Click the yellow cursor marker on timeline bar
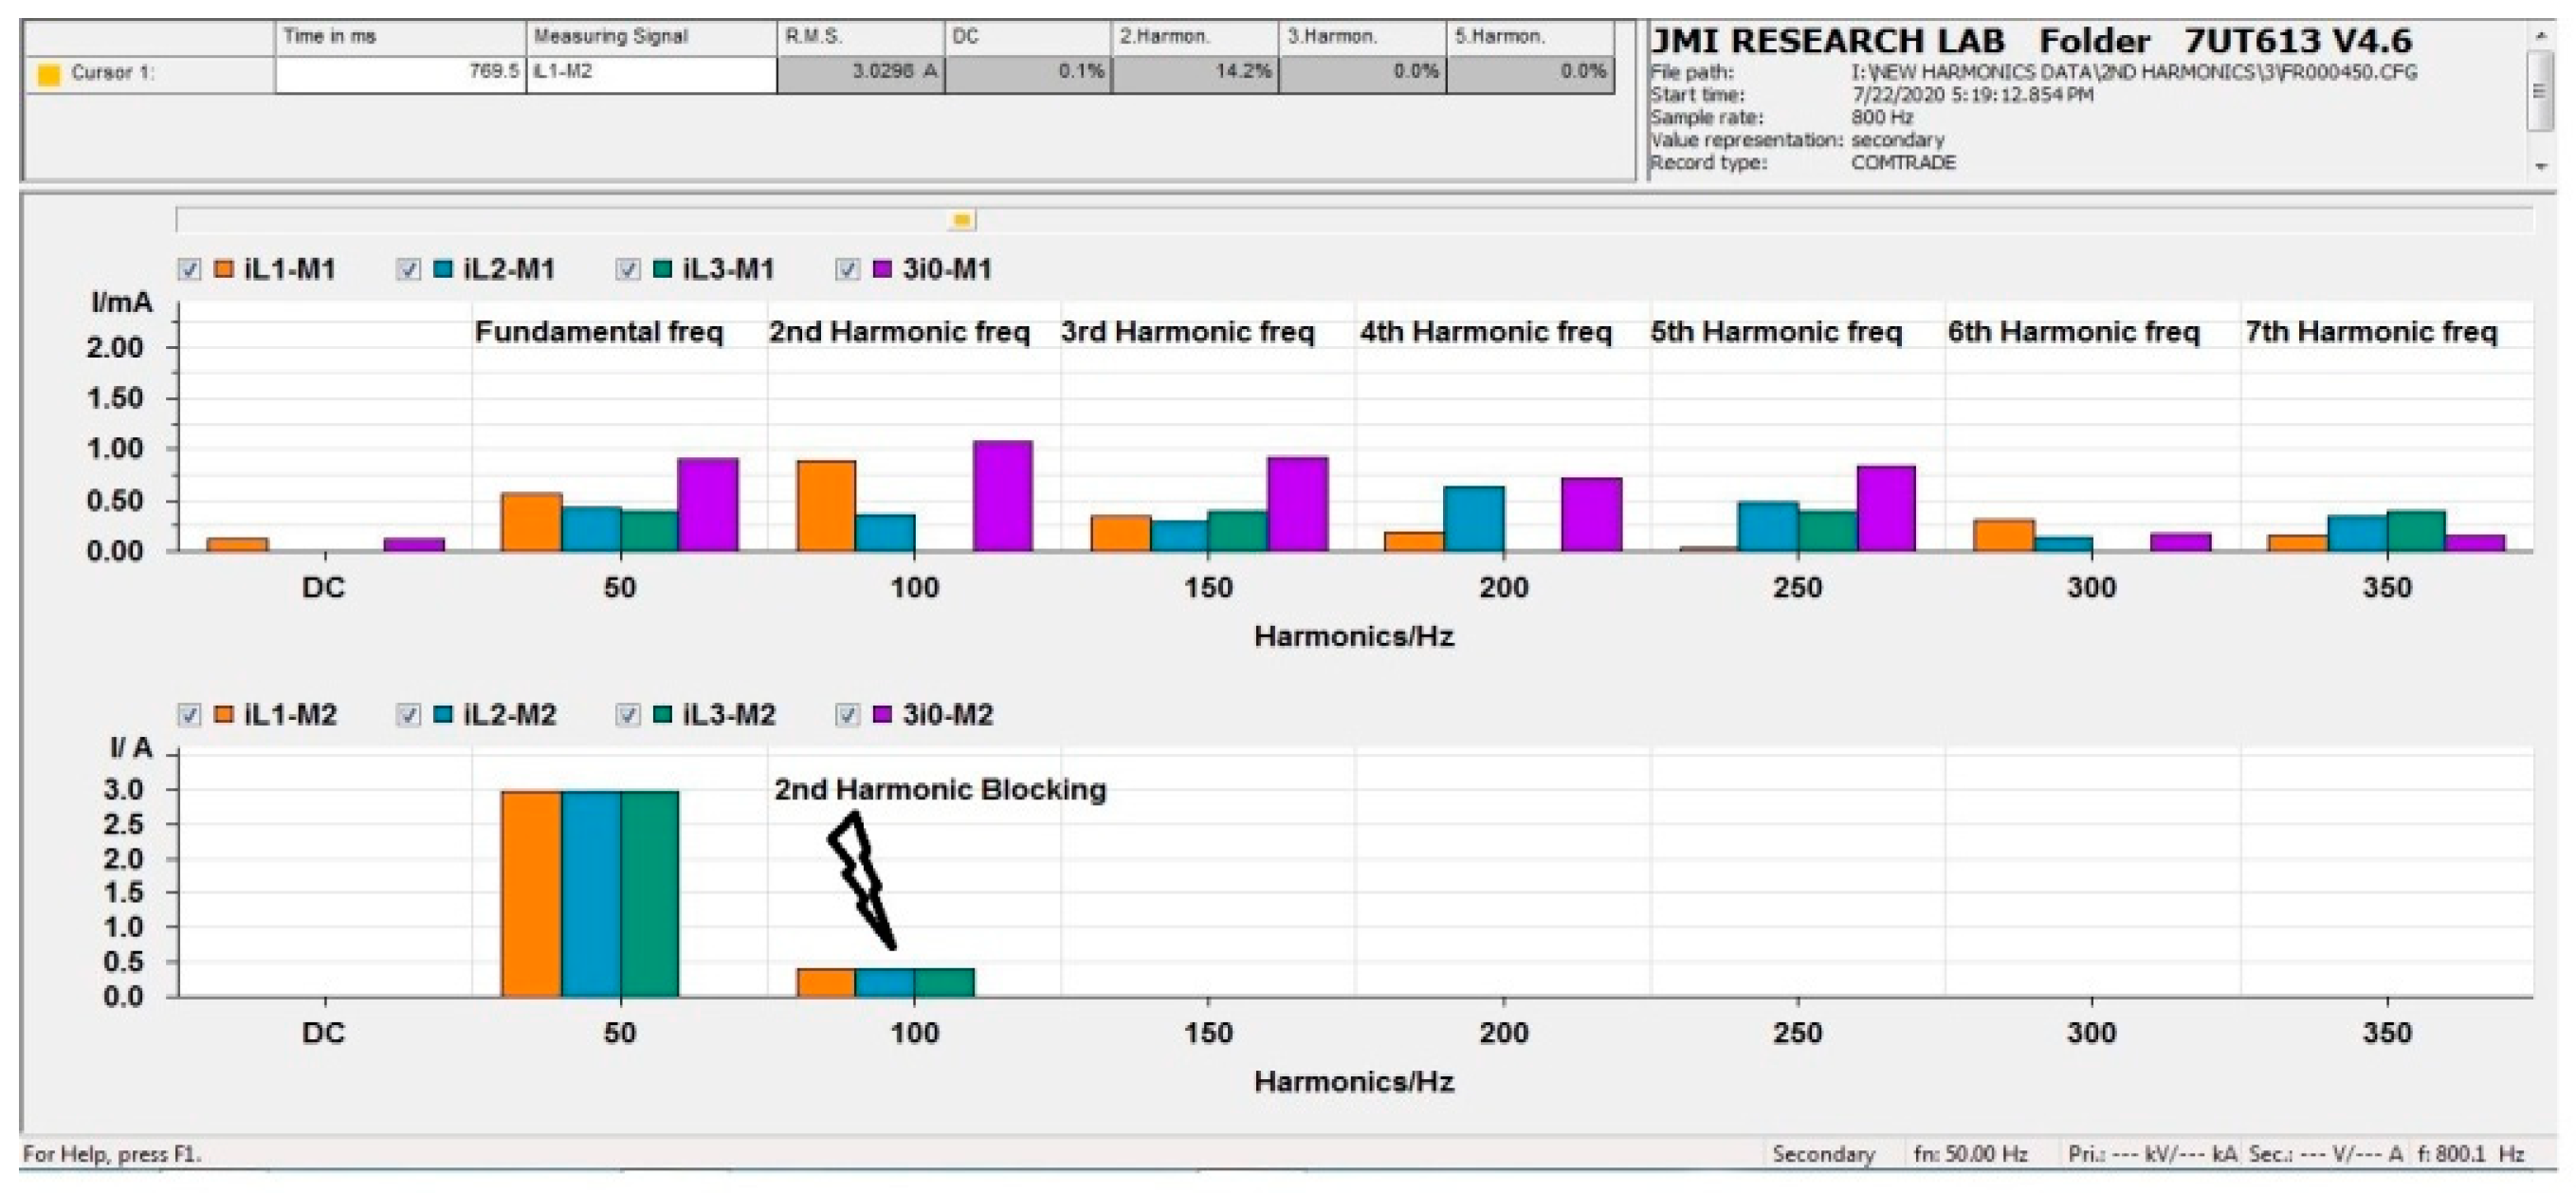 [961, 220]
